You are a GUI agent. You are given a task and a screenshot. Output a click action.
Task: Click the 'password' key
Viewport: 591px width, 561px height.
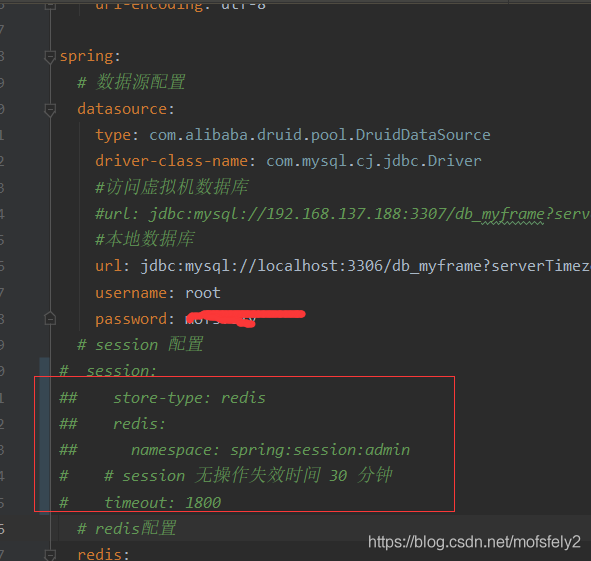pyautogui.click(x=131, y=319)
